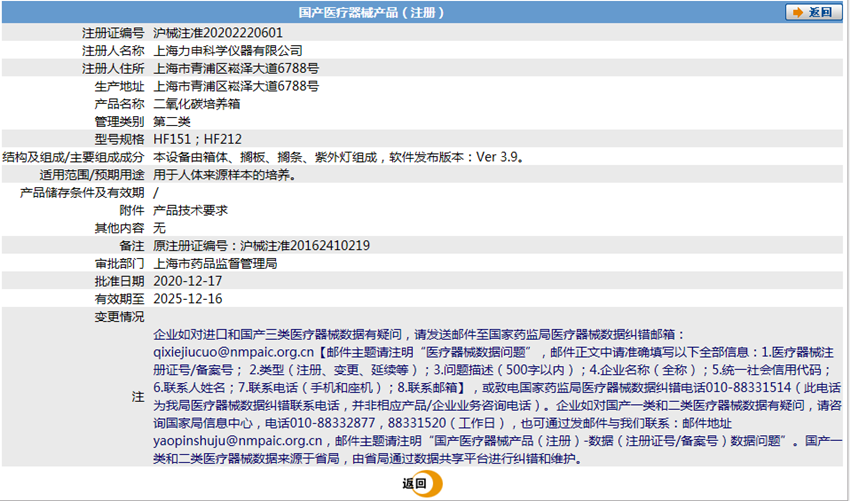Viewport: 850px width, 501px height.
Task: Click the orange arrow icon on the header 返回 button
Action: 797,12
